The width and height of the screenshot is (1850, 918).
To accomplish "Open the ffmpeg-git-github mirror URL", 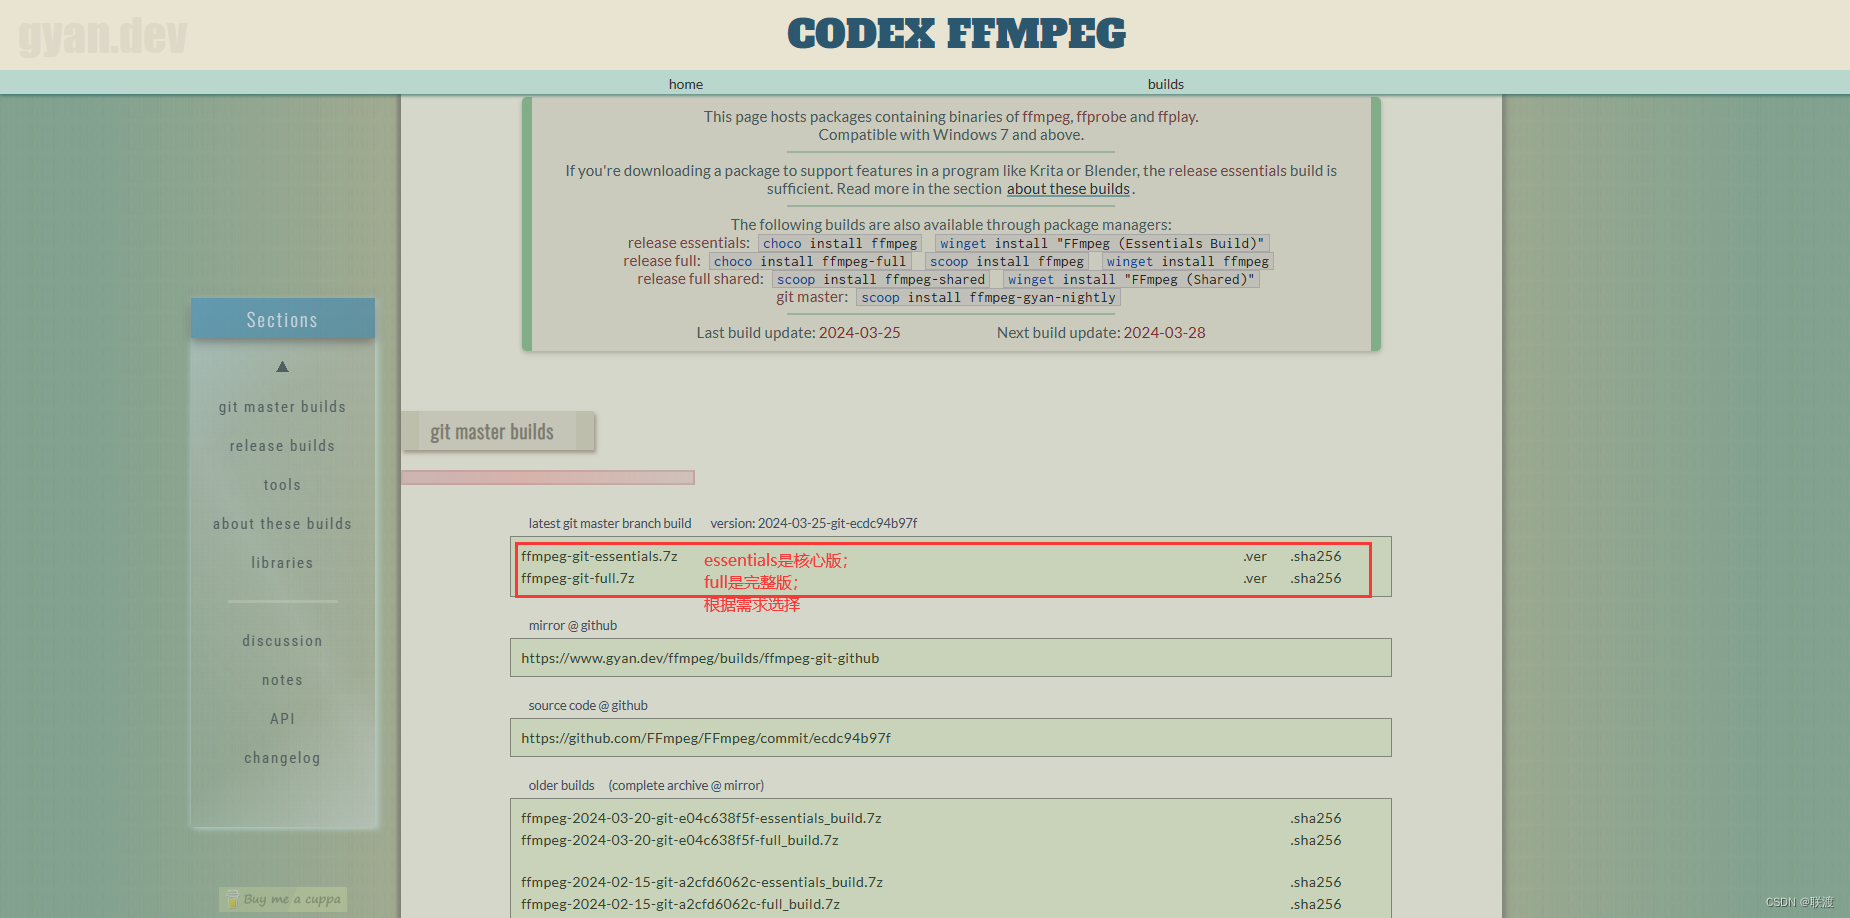I will pos(700,658).
